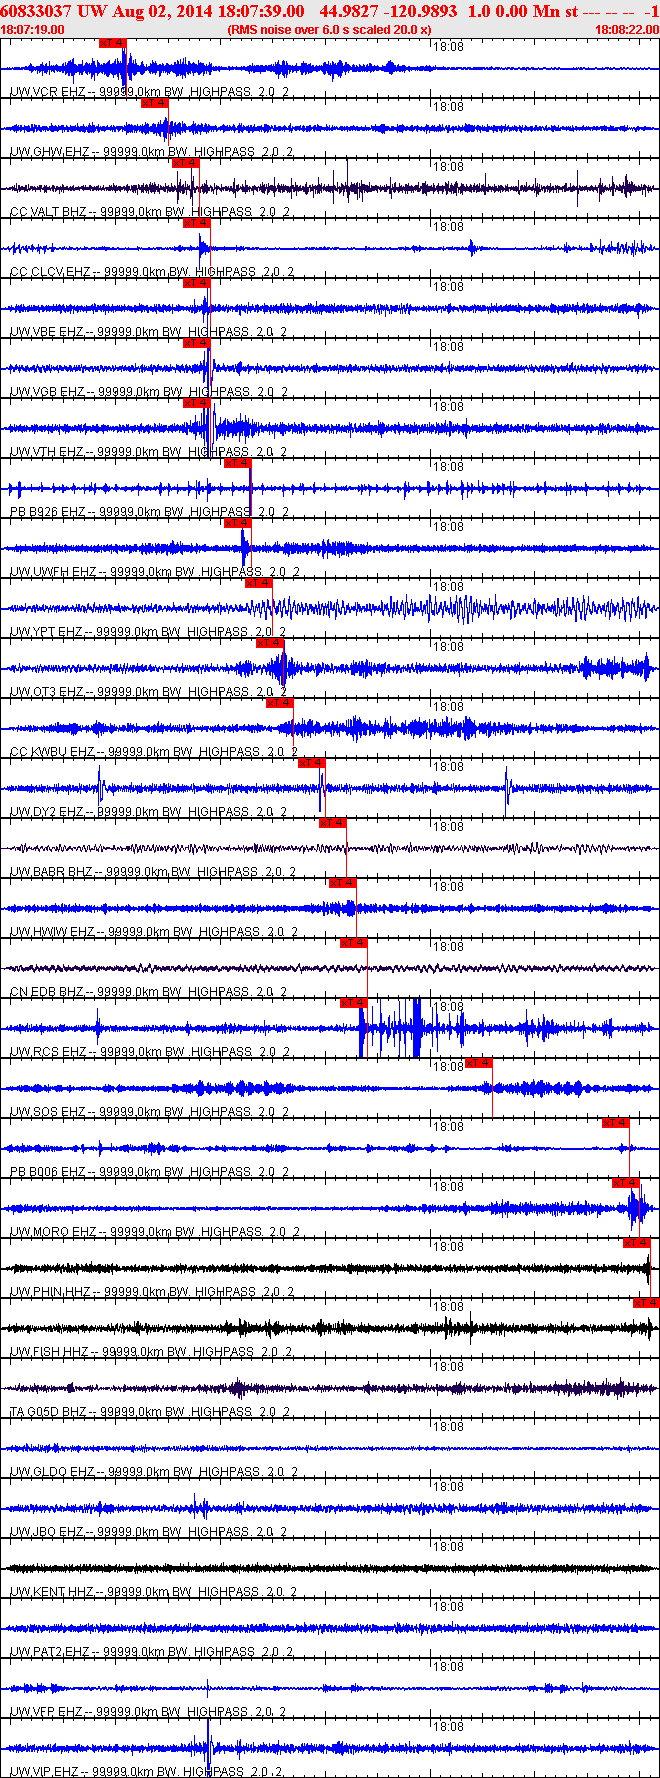Click red pick marker on PB.B006 trace
Screen dimensions: 660x1778
616,1123
